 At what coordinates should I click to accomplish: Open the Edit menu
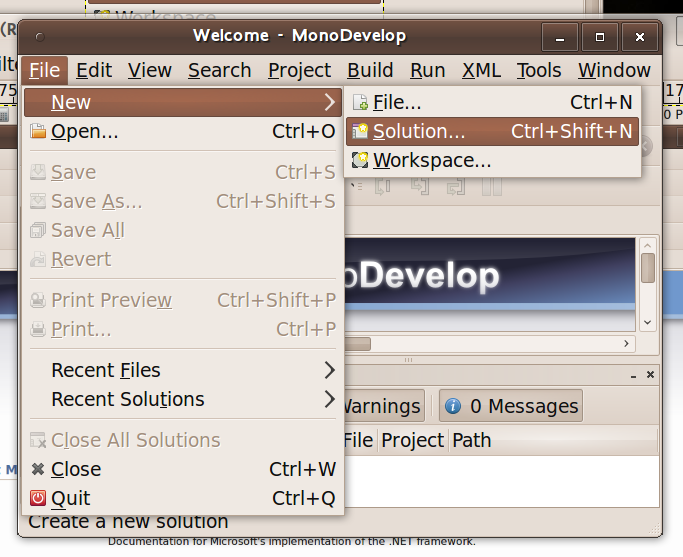(x=94, y=70)
